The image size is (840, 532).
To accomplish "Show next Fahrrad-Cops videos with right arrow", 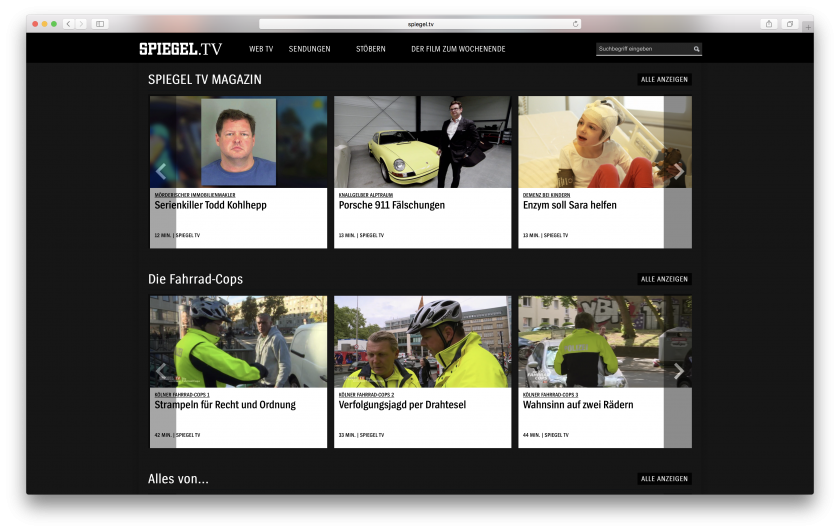I will 678,371.
